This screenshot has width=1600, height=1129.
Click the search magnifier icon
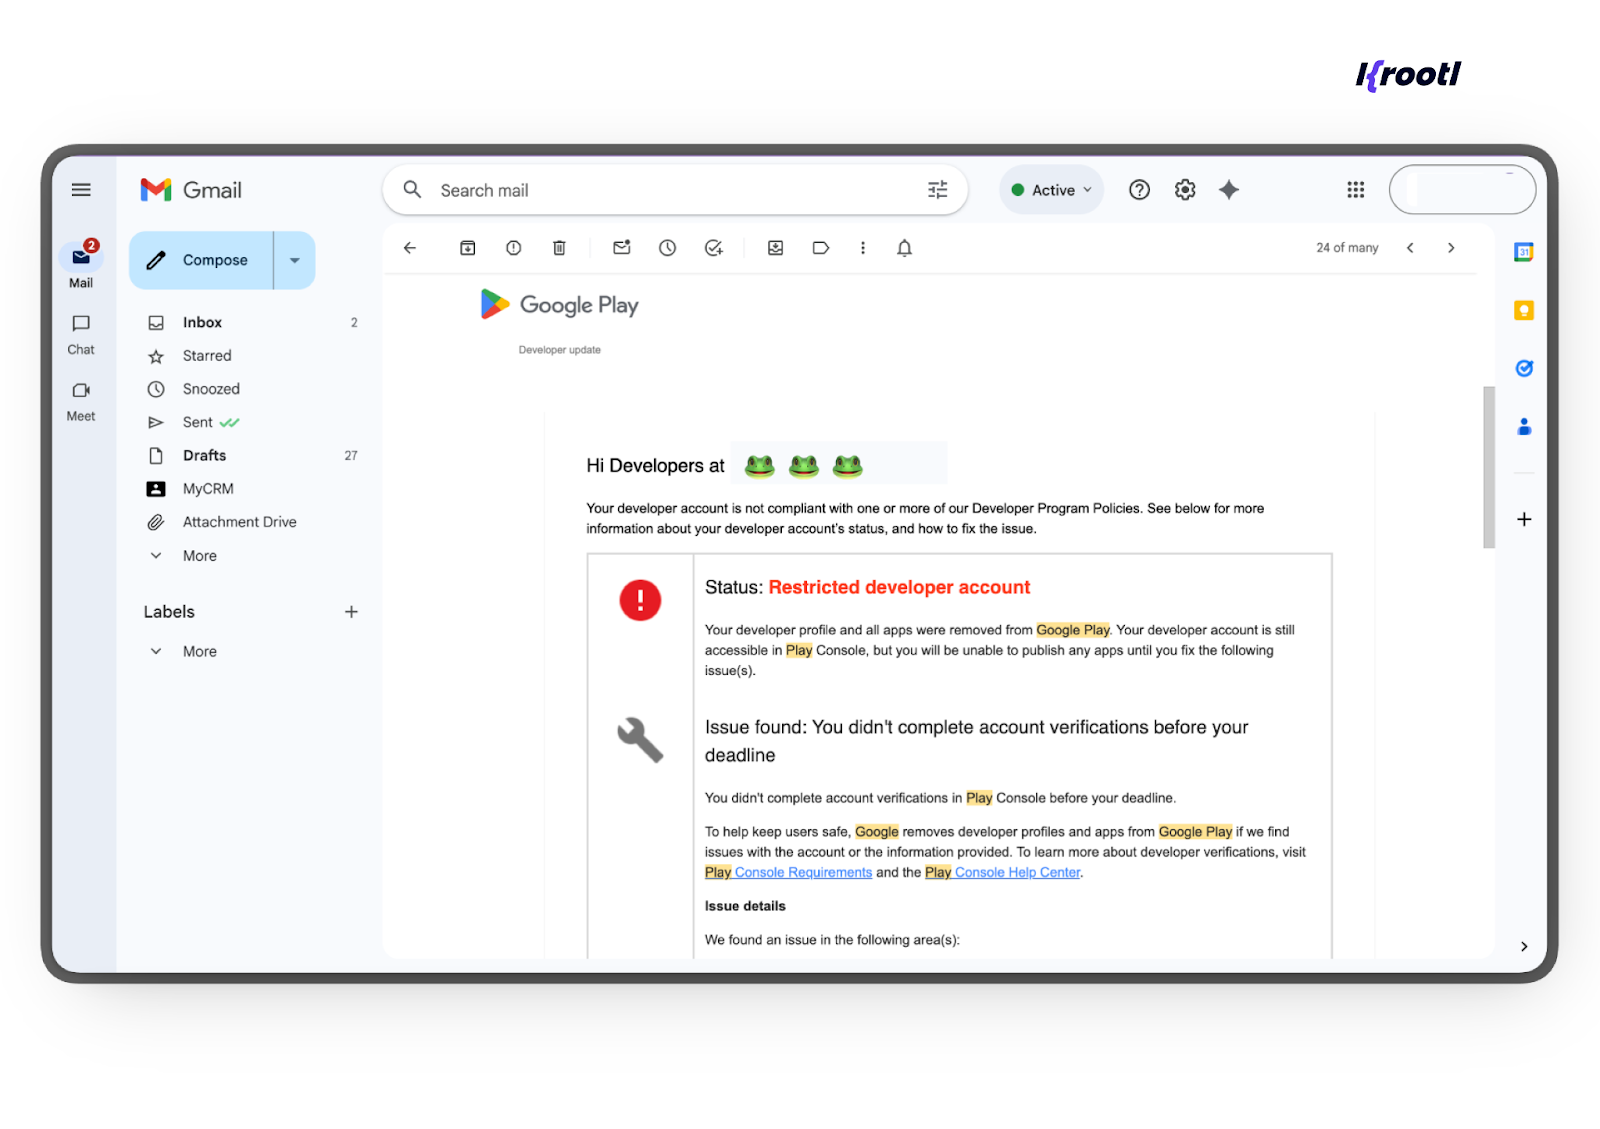coord(412,189)
